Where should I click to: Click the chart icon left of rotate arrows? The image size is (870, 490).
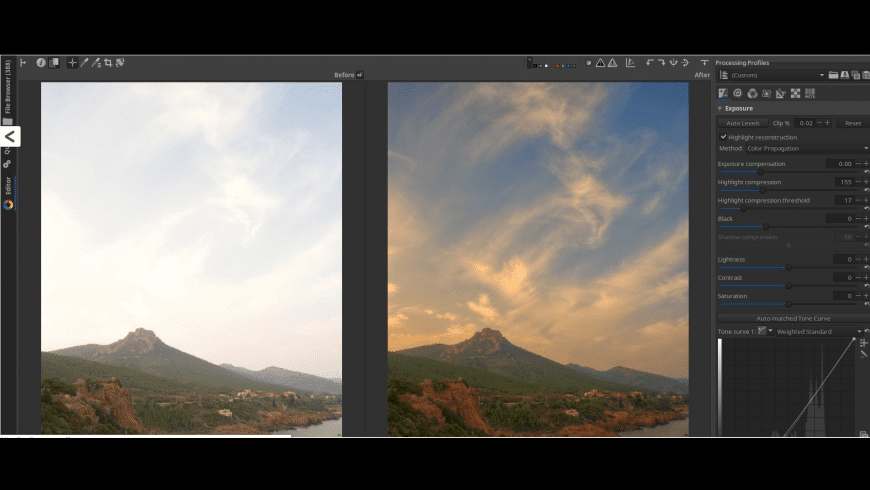coord(630,63)
